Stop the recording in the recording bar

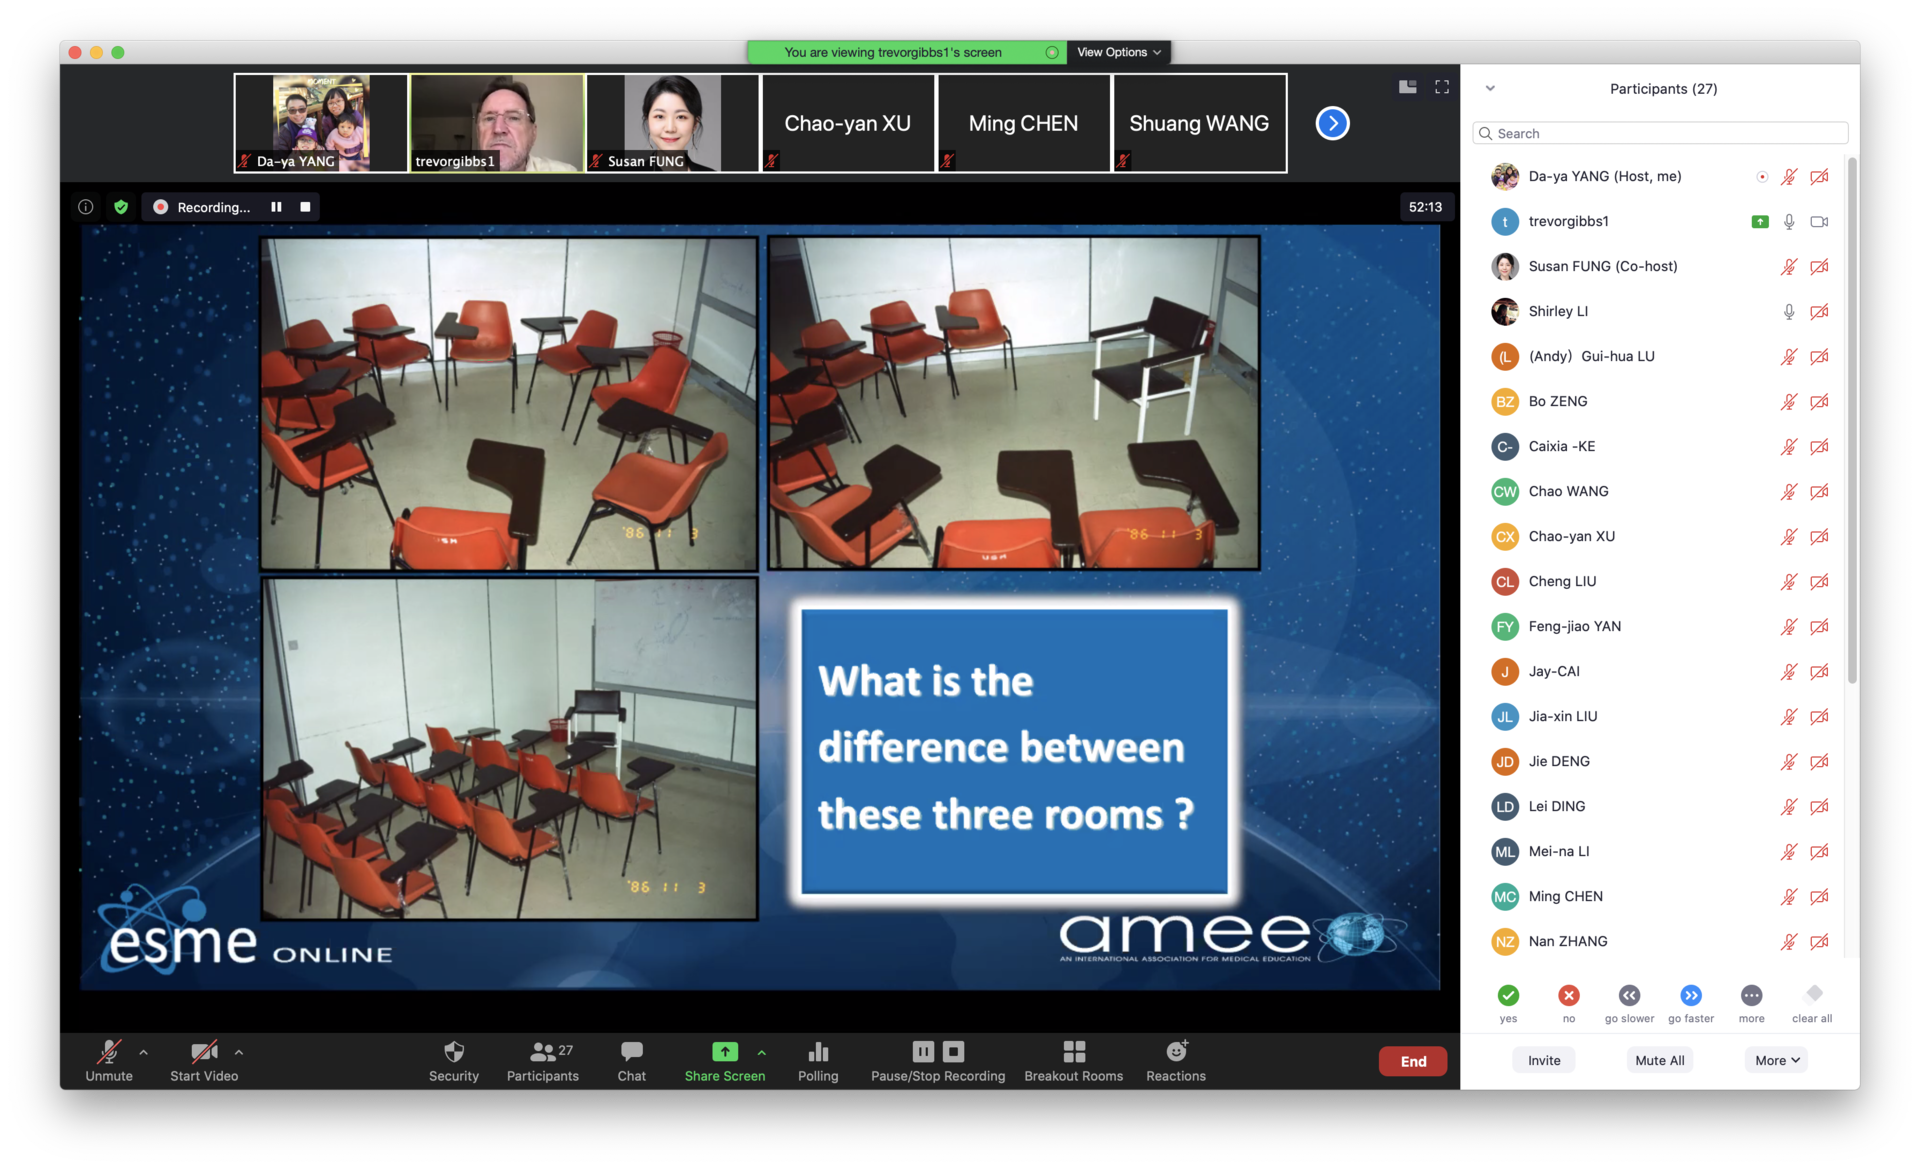[x=305, y=207]
